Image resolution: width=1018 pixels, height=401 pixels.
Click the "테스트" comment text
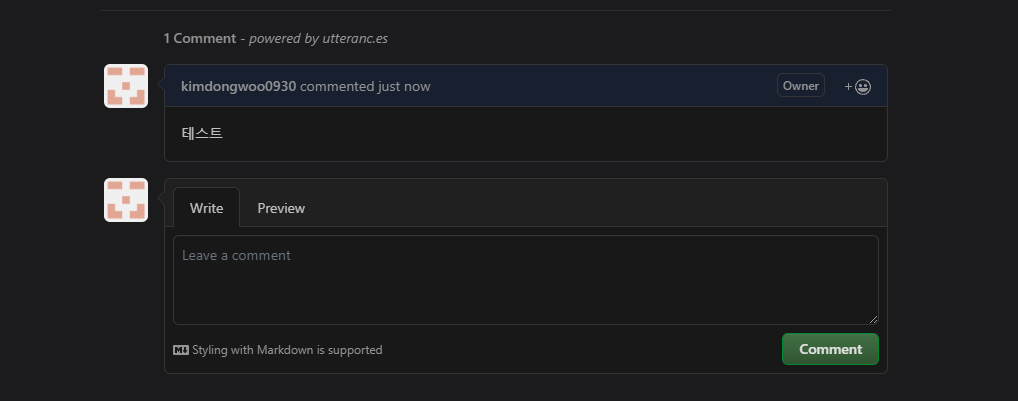(202, 134)
